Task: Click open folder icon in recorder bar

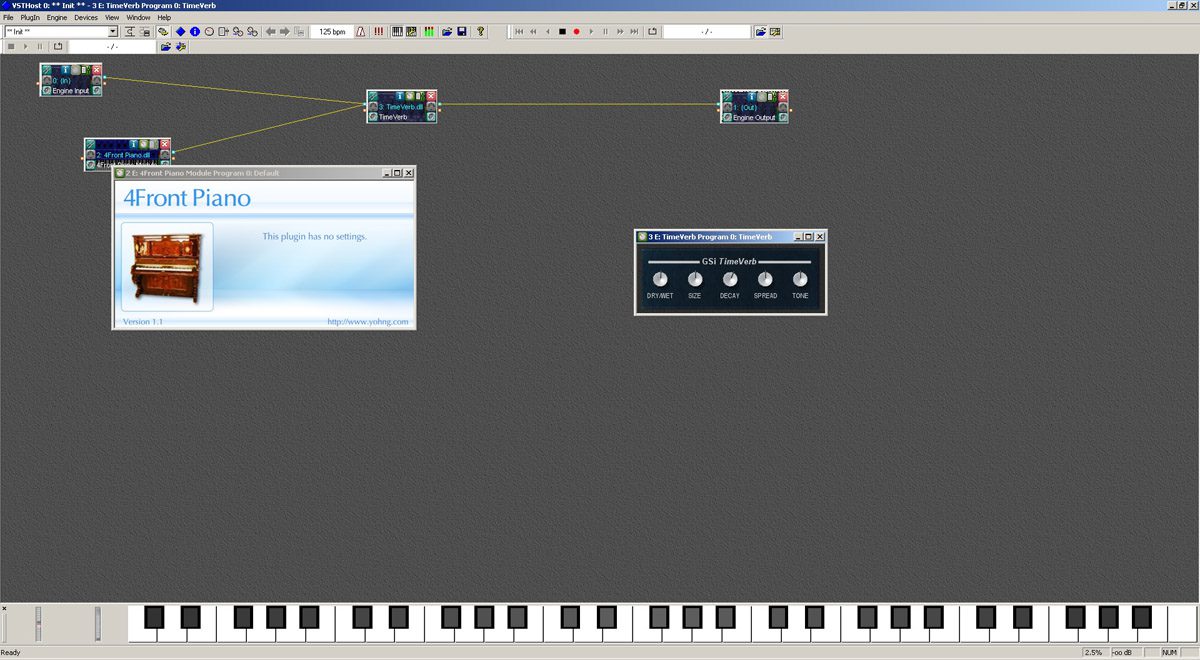Action: pyautogui.click(x=166, y=46)
